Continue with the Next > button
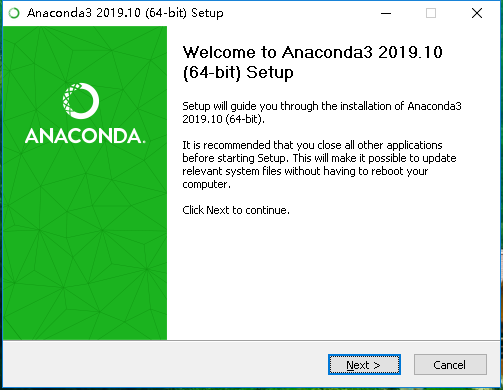Viewport: 504px width, 391px height. pyautogui.click(x=364, y=365)
